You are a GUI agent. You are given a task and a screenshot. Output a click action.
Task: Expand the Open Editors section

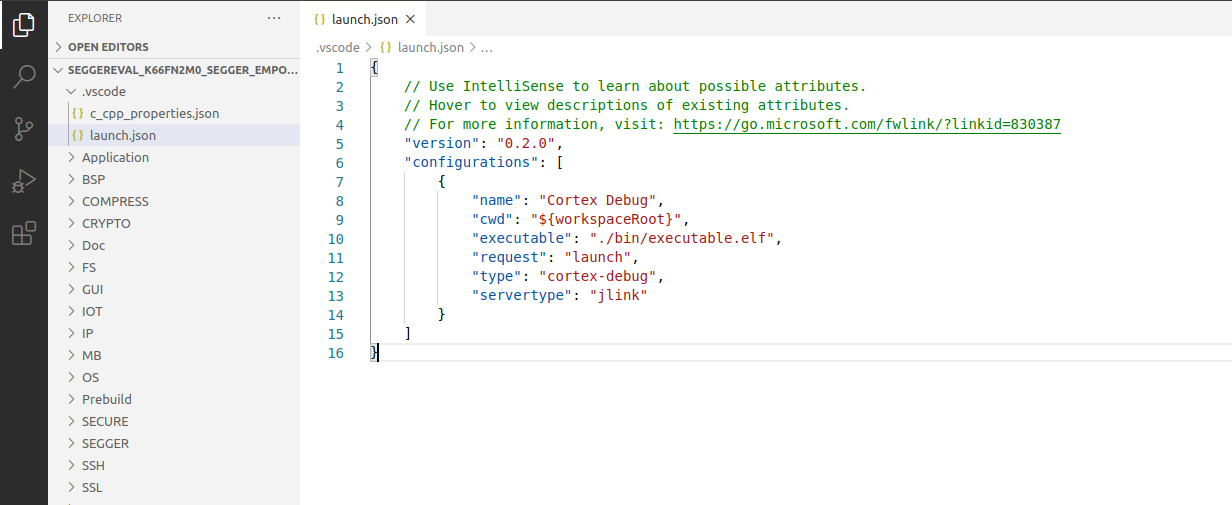[x=108, y=47]
